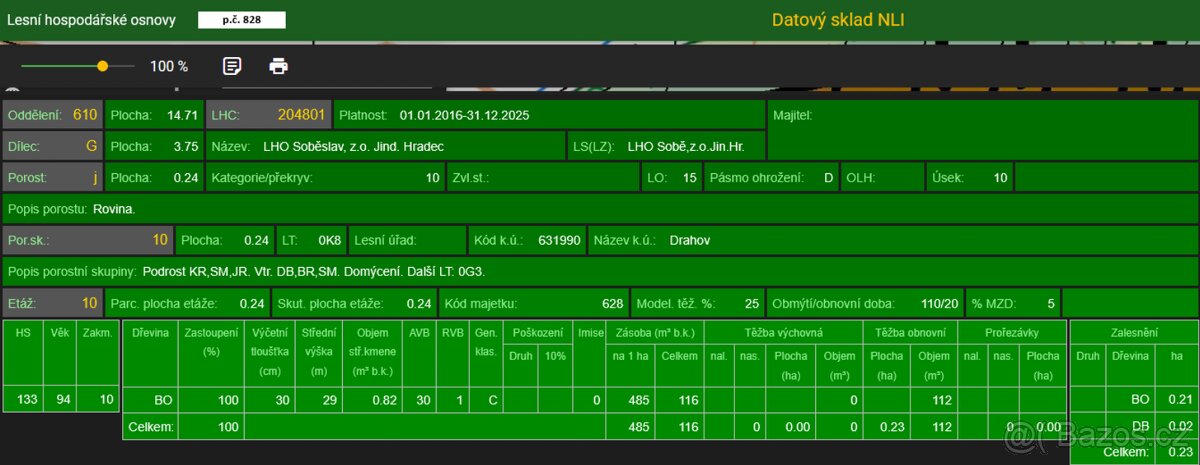The height and width of the screenshot is (465, 1200).
Task: Click the printer icon to print
Action: point(279,66)
